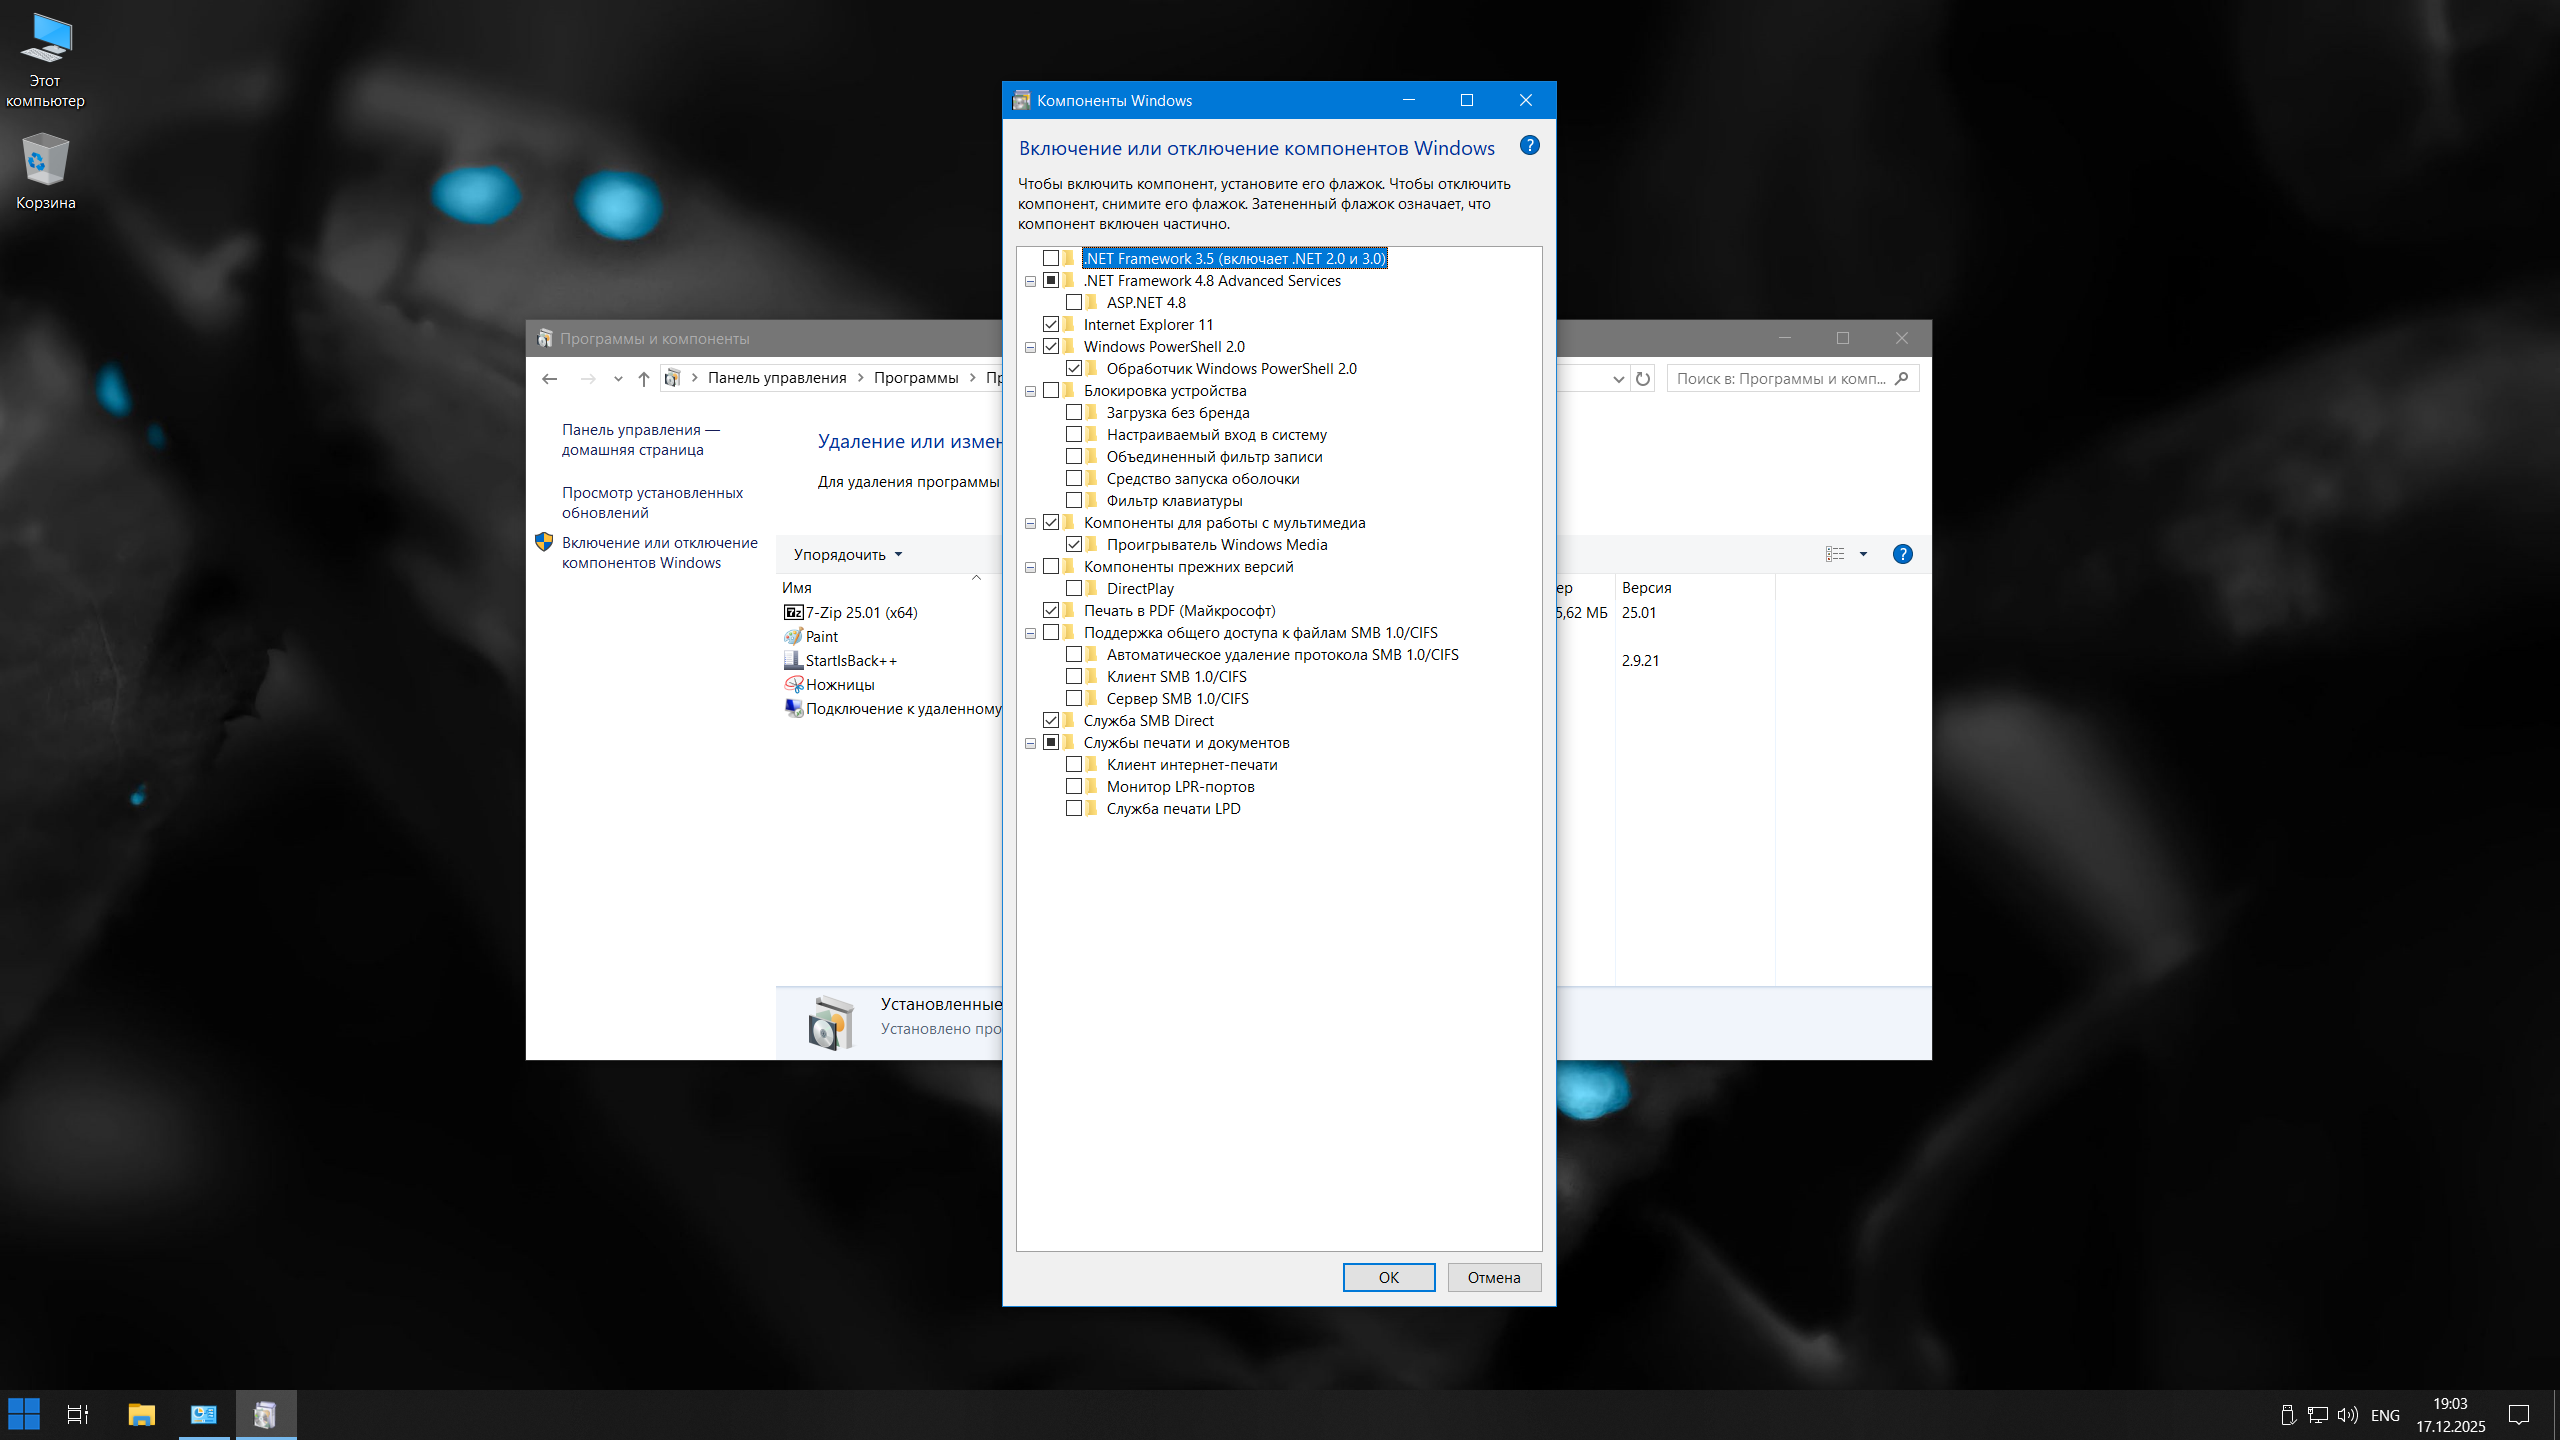Toggle Служба SMB Direct checkbox
Image resolution: width=2560 pixels, height=1440 pixels.
[1051, 720]
